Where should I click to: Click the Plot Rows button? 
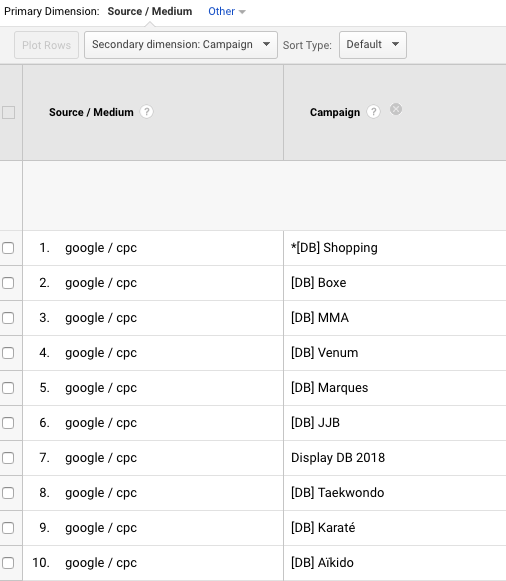click(46, 45)
